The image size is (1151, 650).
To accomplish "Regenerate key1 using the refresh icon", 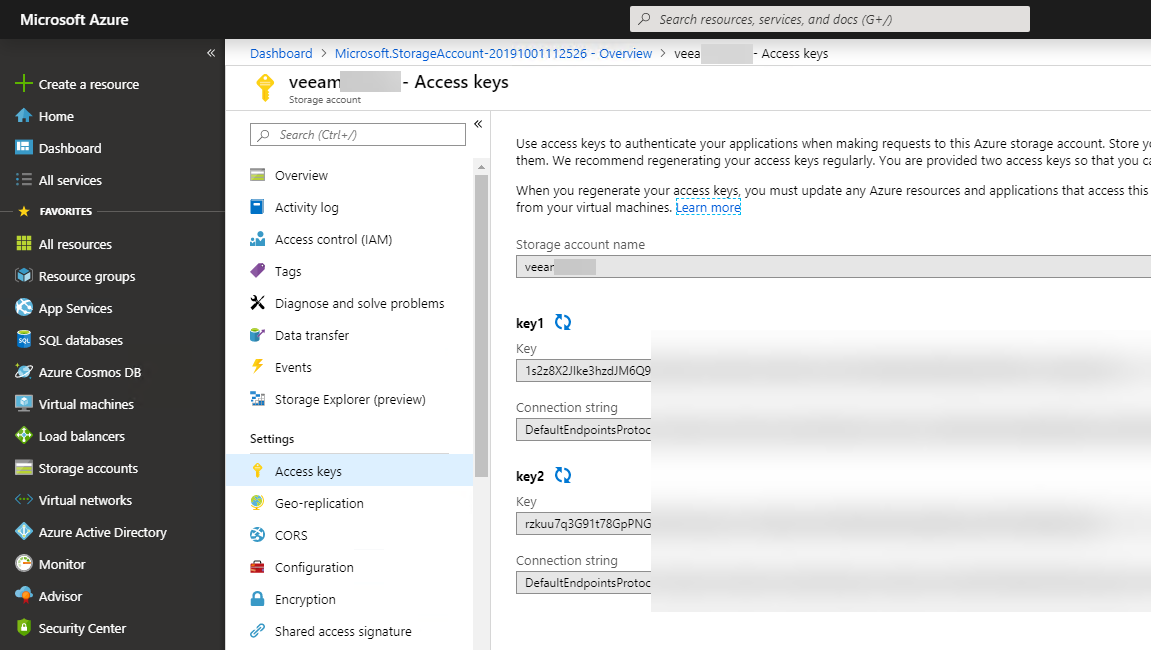I will pyautogui.click(x=563, y=322).
